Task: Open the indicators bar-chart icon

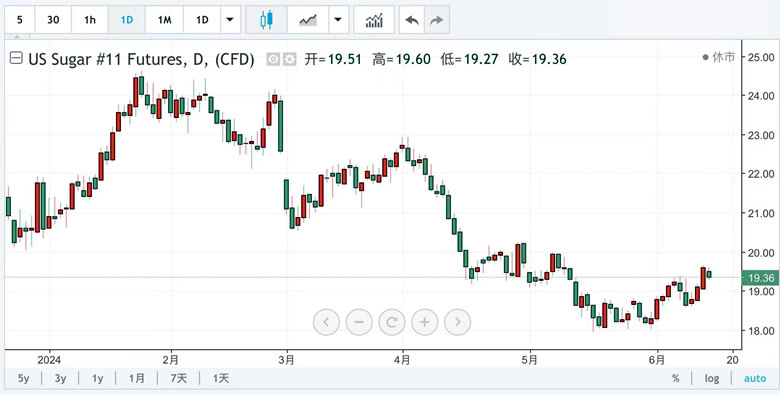Action: click(x=374, y=20)
